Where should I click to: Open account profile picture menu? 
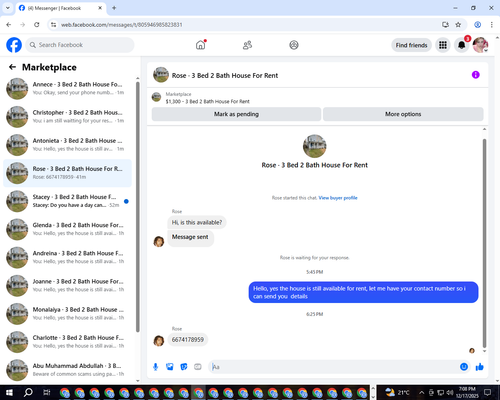tap(480, 45)
